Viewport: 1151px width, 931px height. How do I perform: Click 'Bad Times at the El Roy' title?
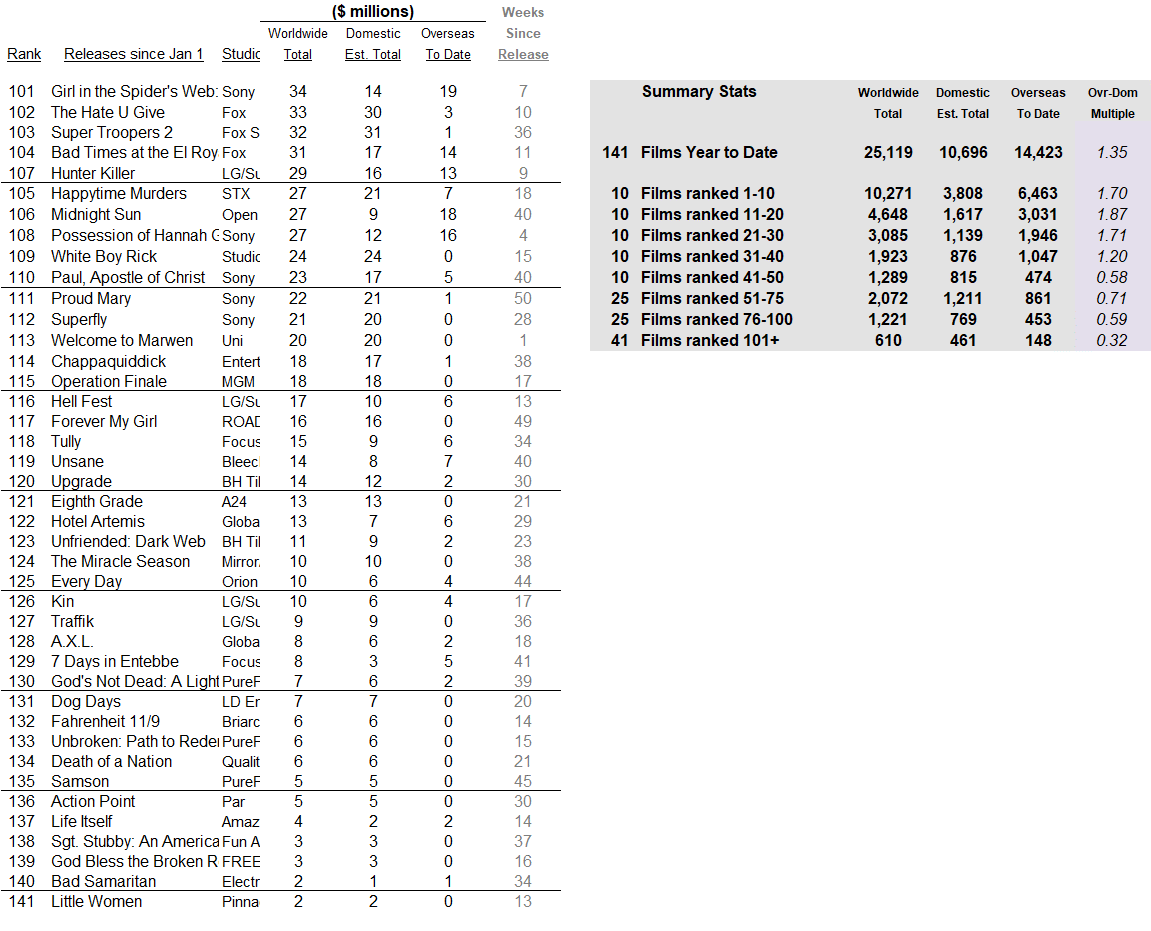click(x=134, y=153)
